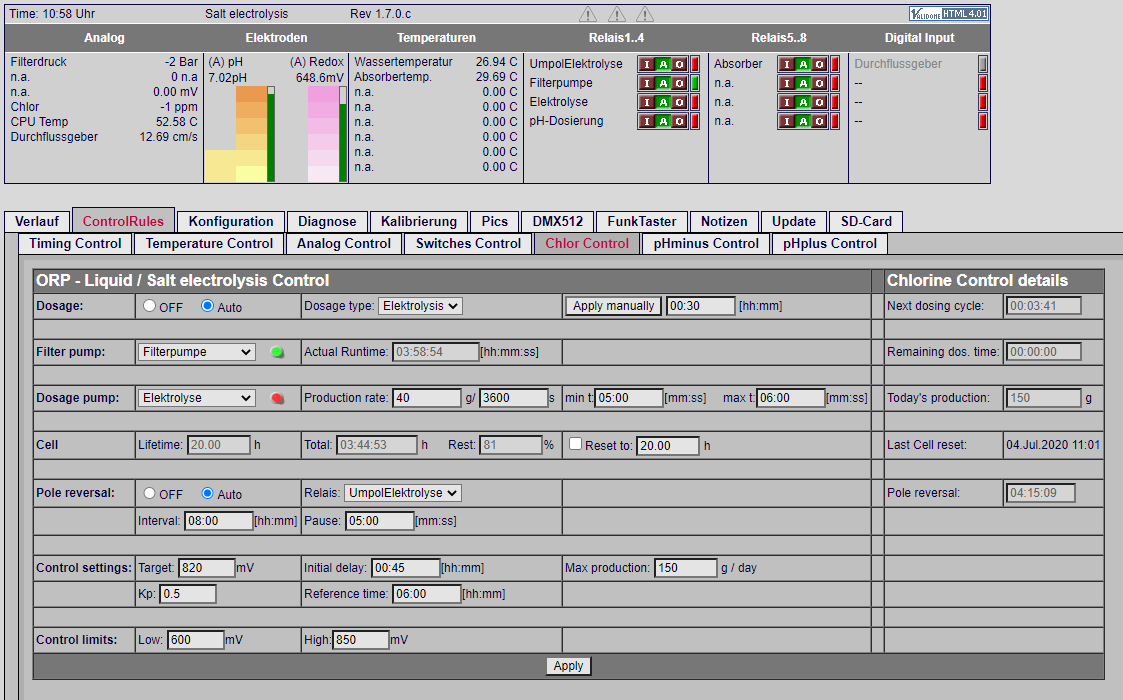Click green LED beside Filter pump dropdown
The width and height of the screenshot is (1123, 700).
(x=277, y=352)
